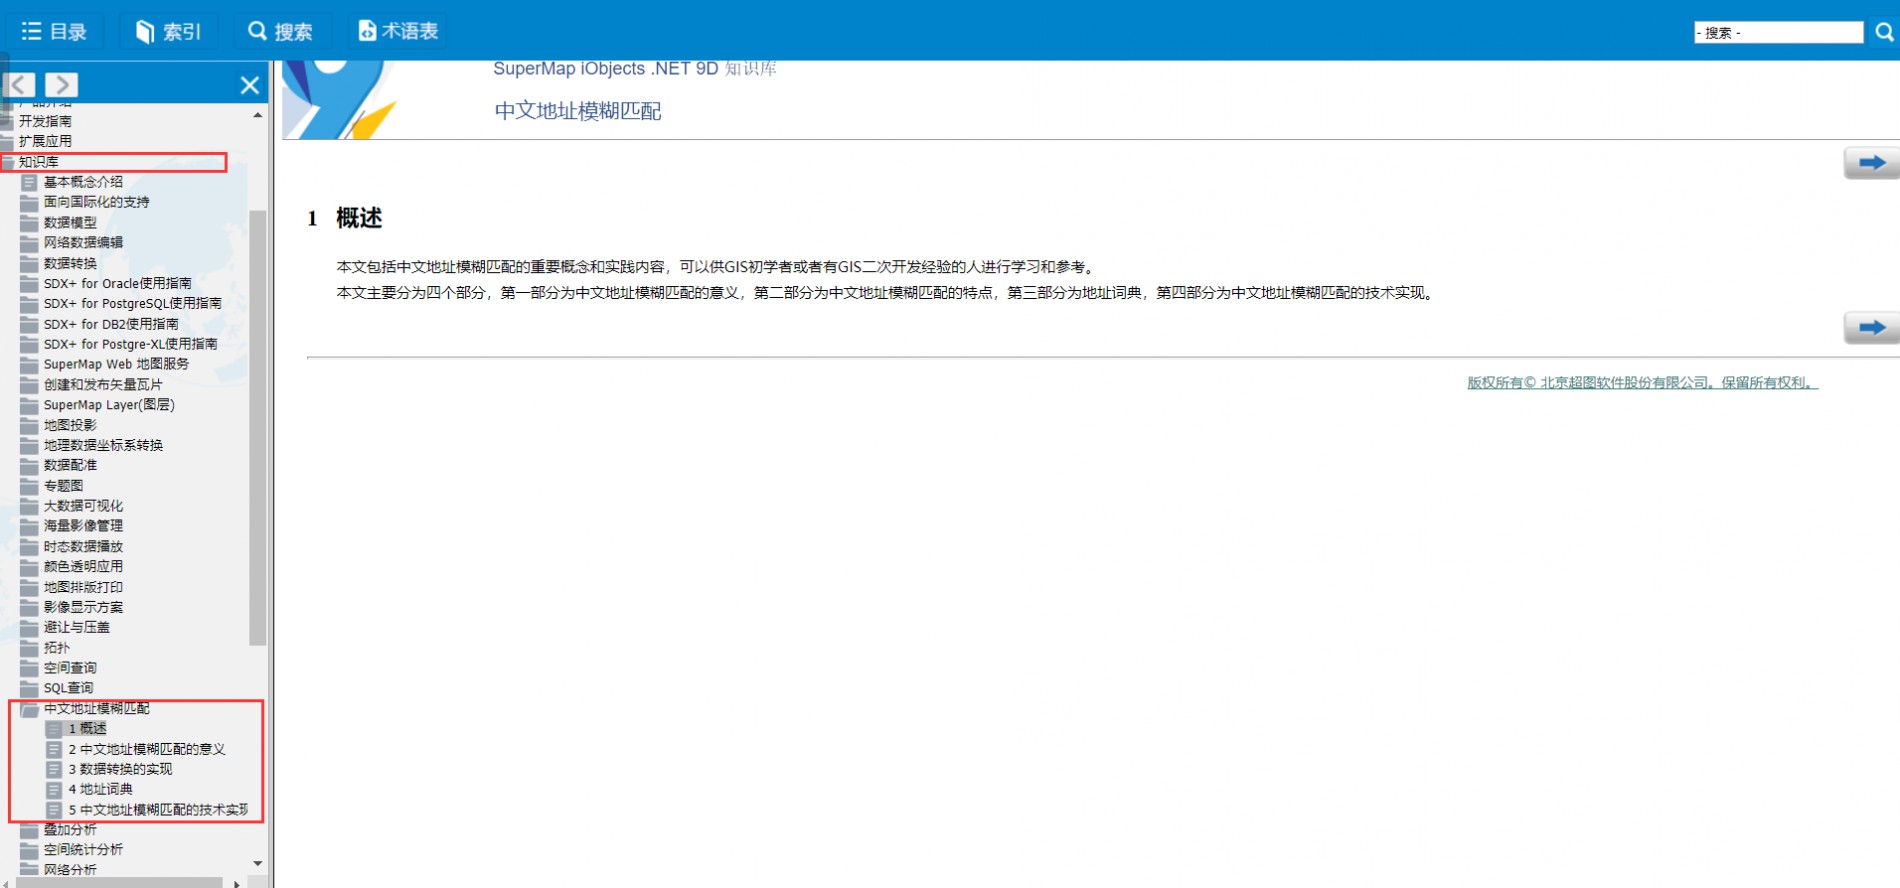Open 3 数据转换的实现 page
This screenshot has height=888, width=1900.
120,769
